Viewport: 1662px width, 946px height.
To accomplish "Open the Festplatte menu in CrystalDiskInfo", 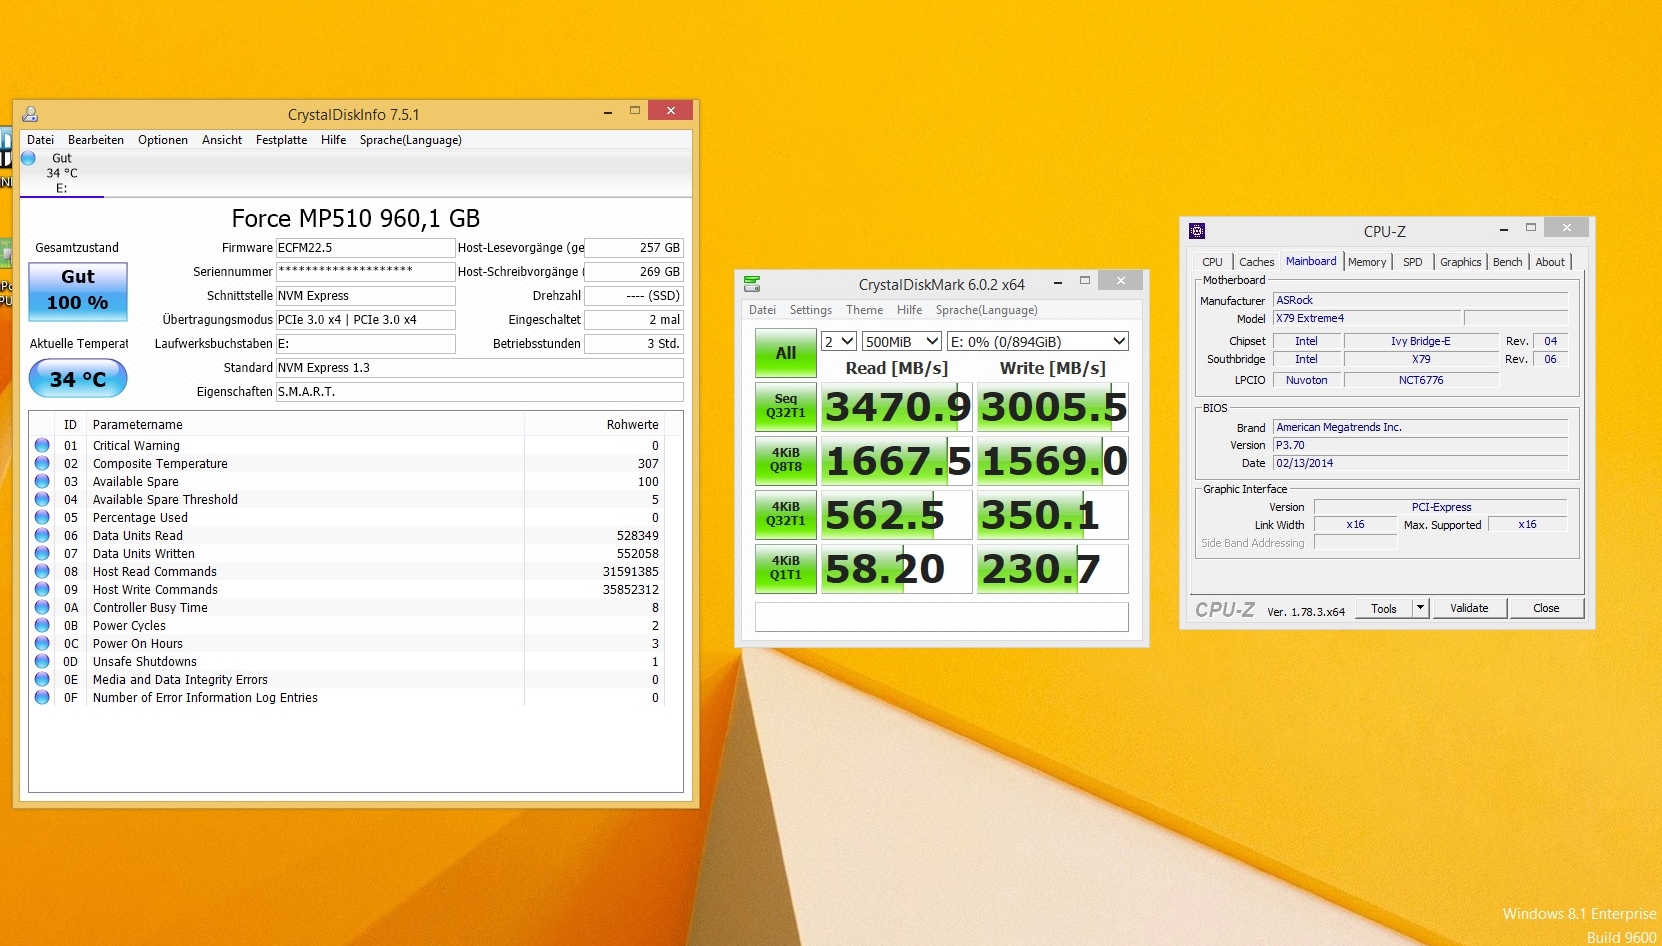I will click(x=281, y=140).
